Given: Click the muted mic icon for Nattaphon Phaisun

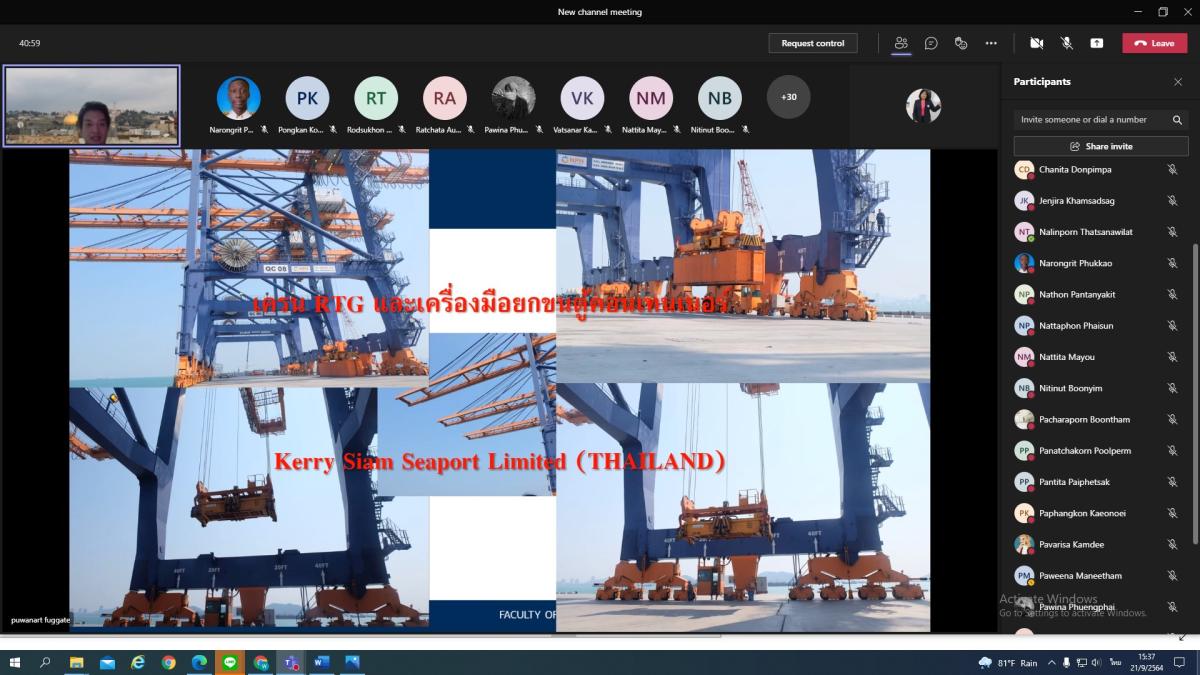Looking at the screenshot, I should point(1172,326).
